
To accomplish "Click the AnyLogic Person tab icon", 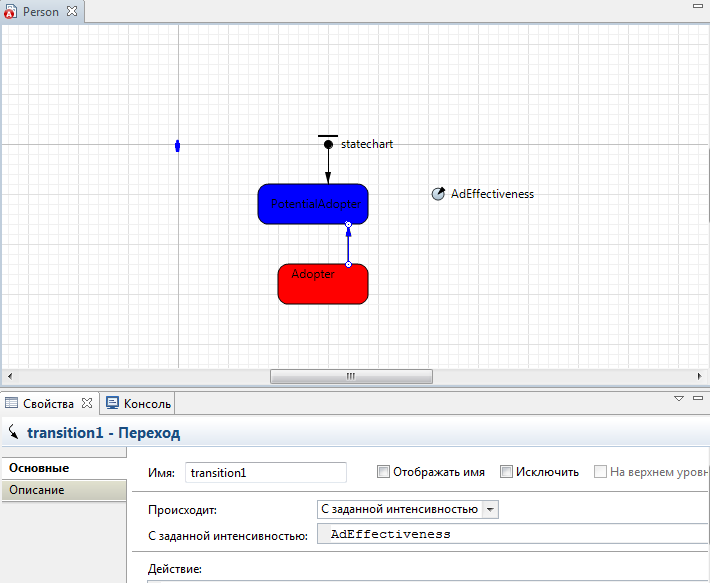I will pyautogui.click(x=10, y=12).
